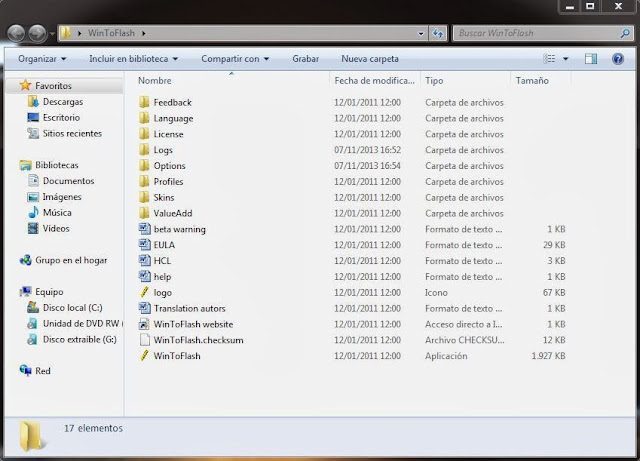Open Vídeos library

coord(56,229)
